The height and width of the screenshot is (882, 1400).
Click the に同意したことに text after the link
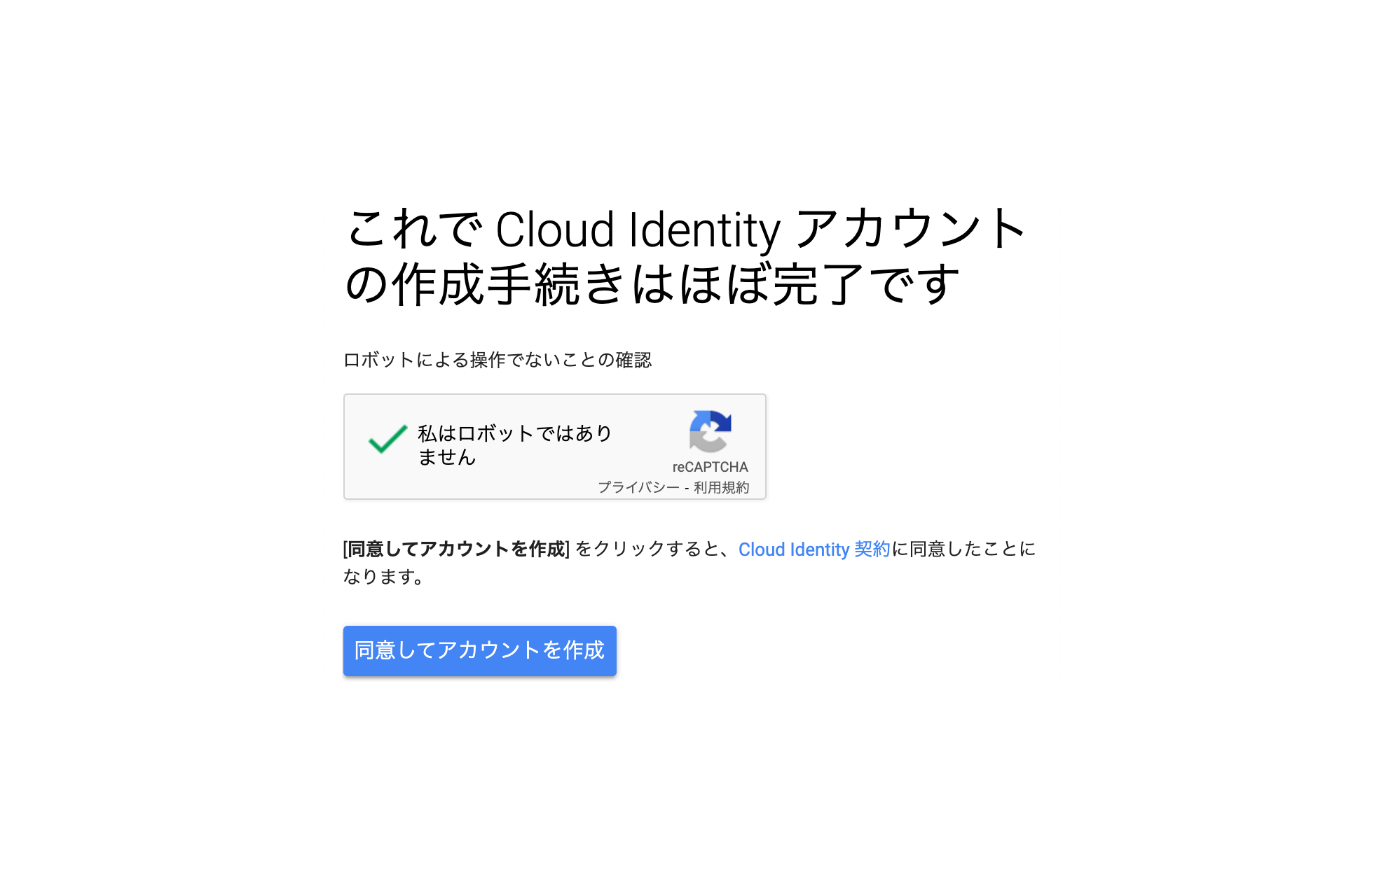[x=964, y=549]
